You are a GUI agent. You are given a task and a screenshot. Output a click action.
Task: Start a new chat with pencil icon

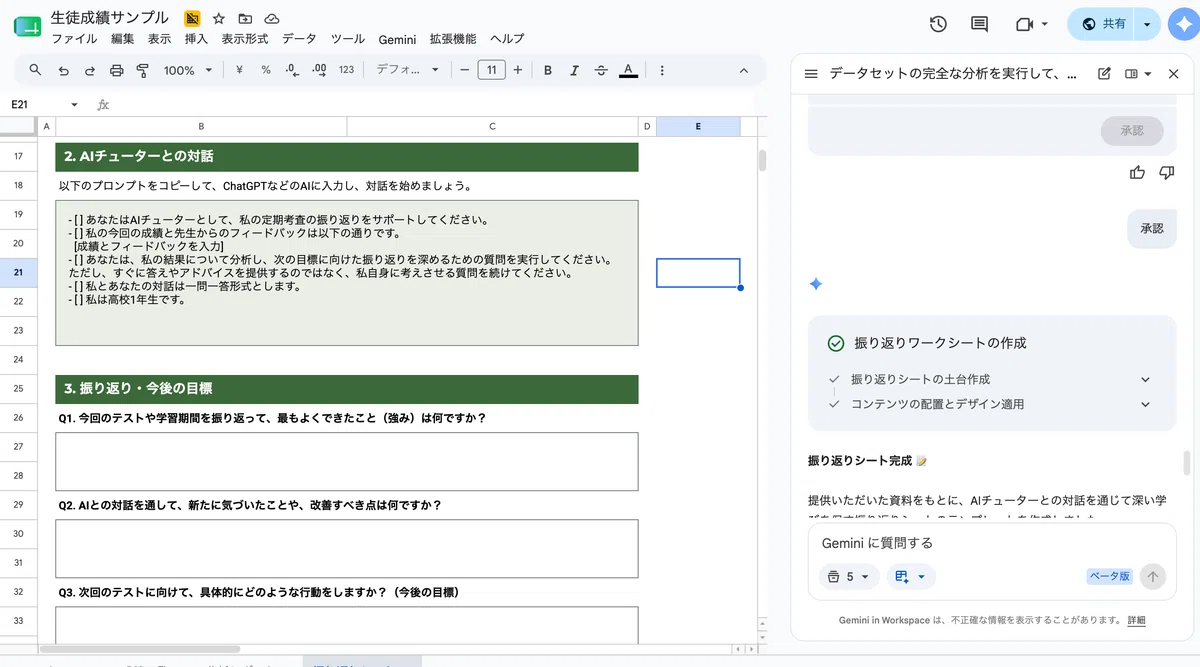(x=1104, y=74)
